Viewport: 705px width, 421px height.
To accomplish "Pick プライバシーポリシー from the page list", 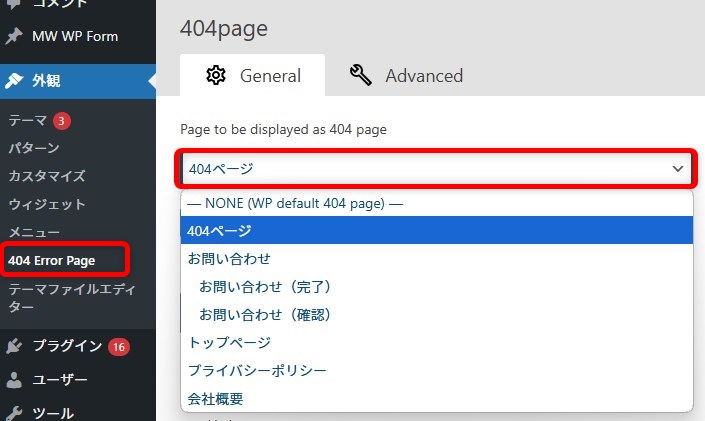I will [257, 370].
